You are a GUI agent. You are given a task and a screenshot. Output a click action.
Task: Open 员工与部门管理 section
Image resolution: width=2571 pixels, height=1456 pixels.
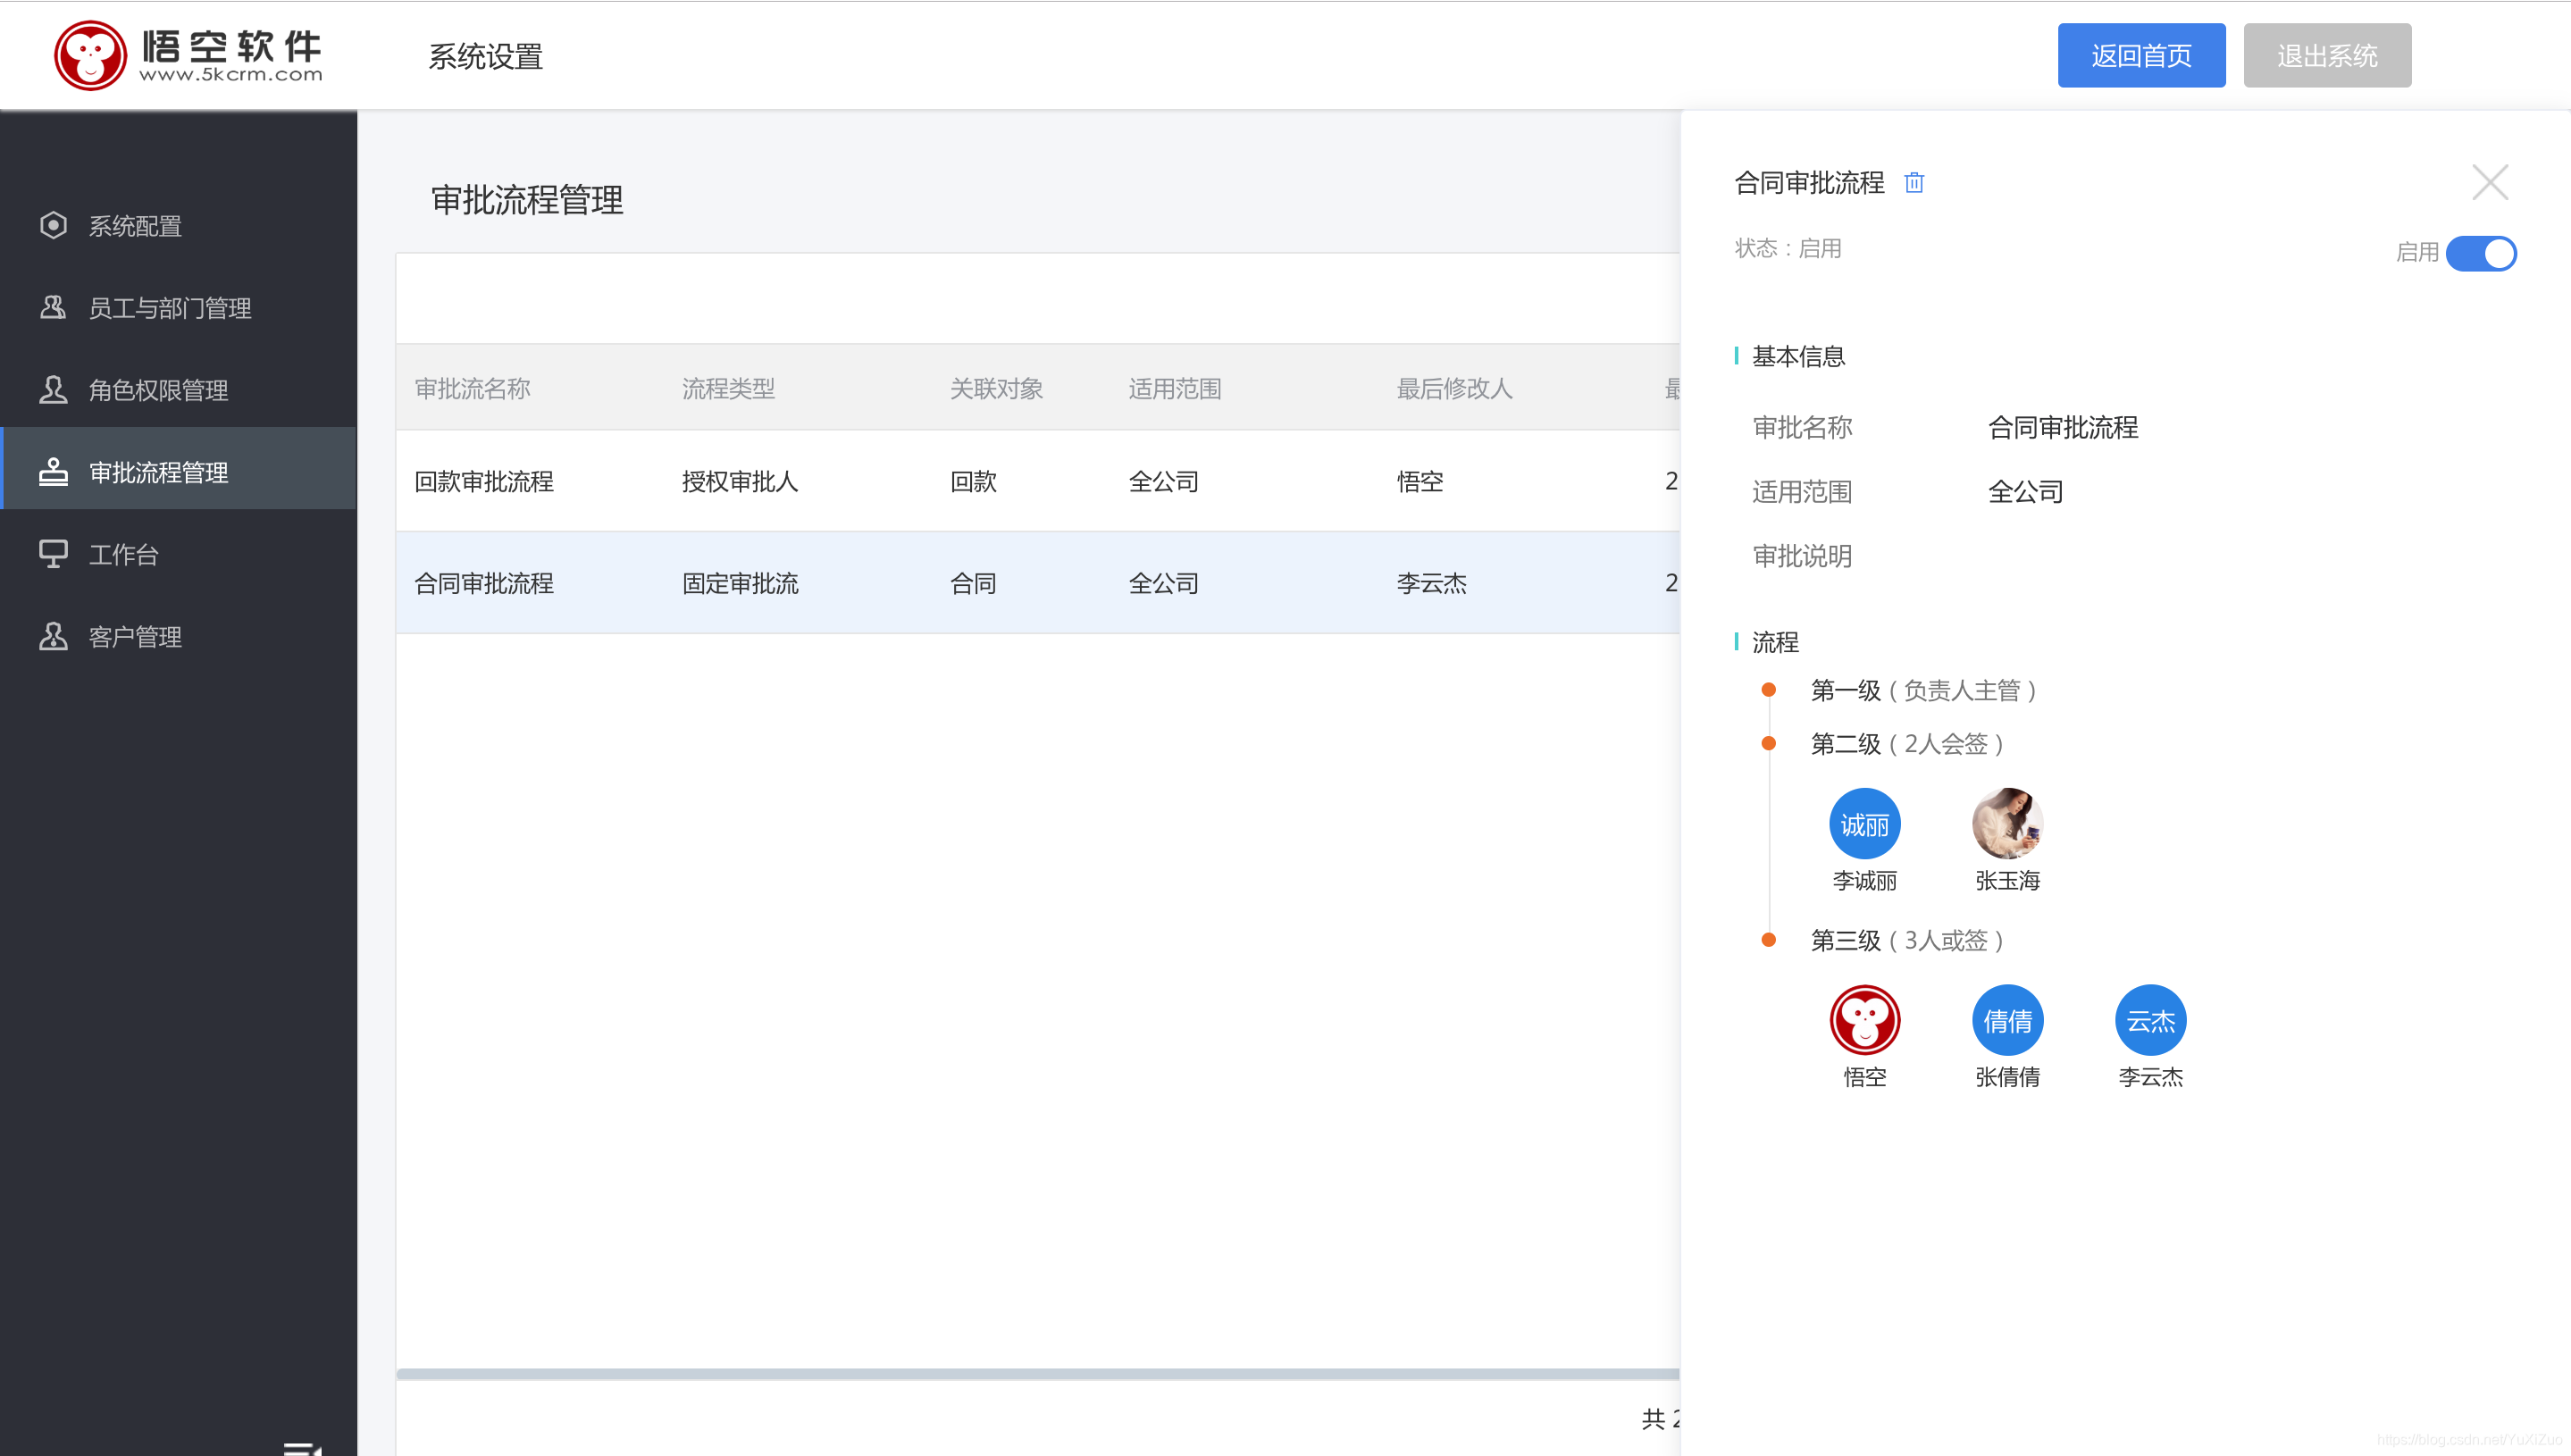click(170, 308)
